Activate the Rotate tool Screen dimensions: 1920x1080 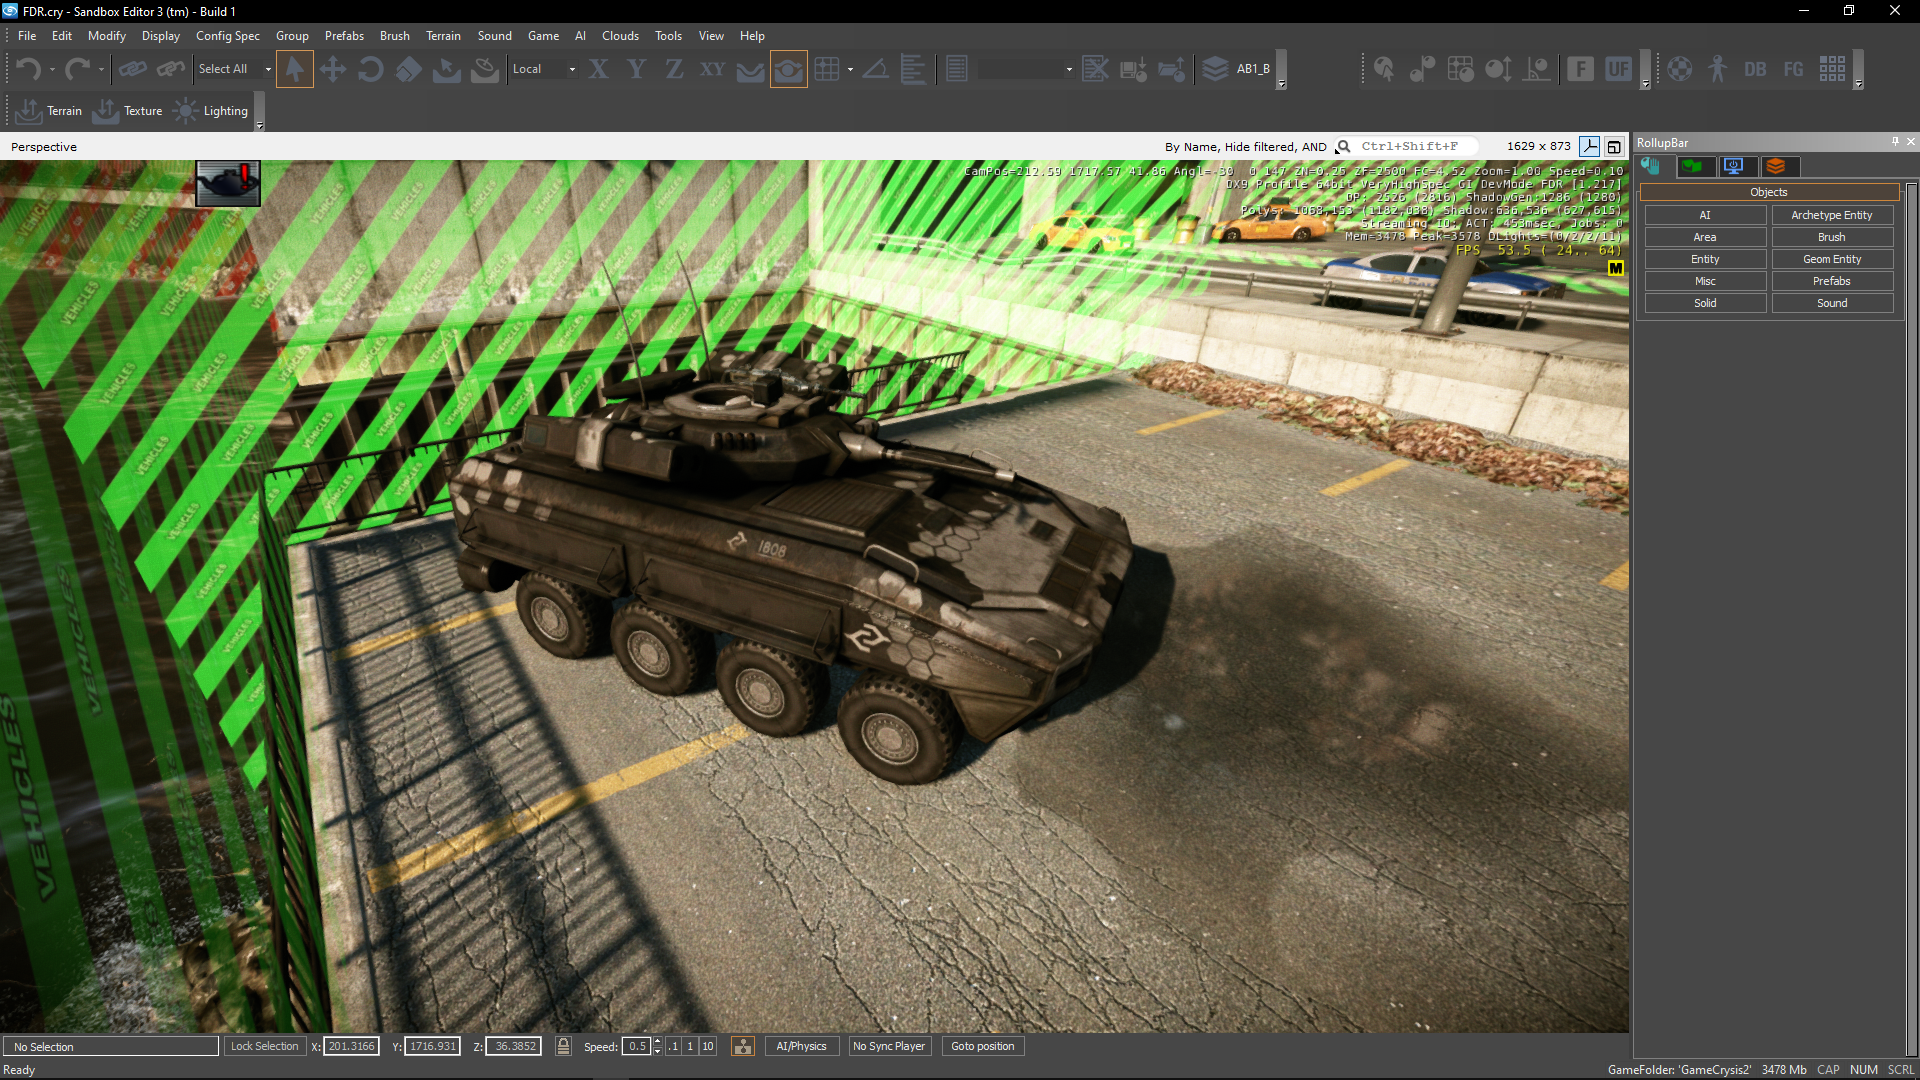(x=370, y=69)
